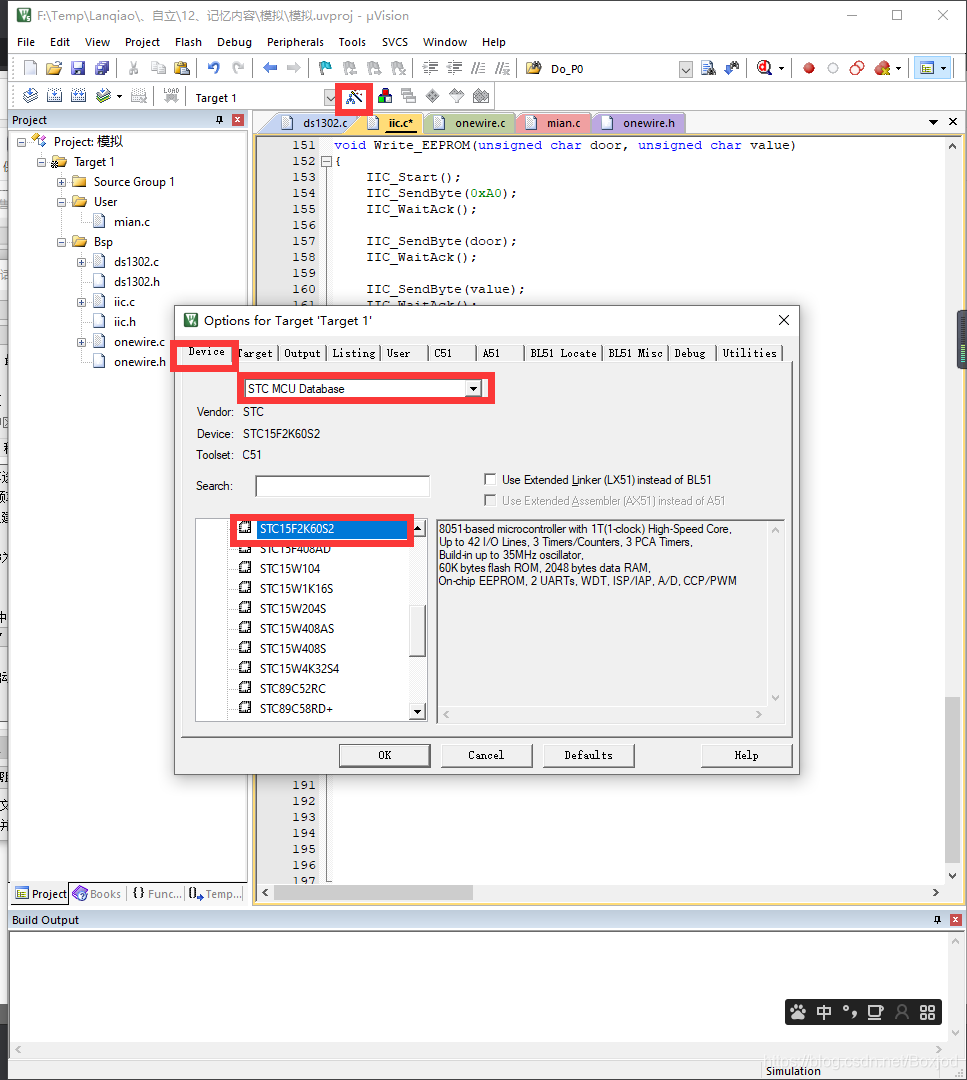Batch build the project

click(103, 96)
